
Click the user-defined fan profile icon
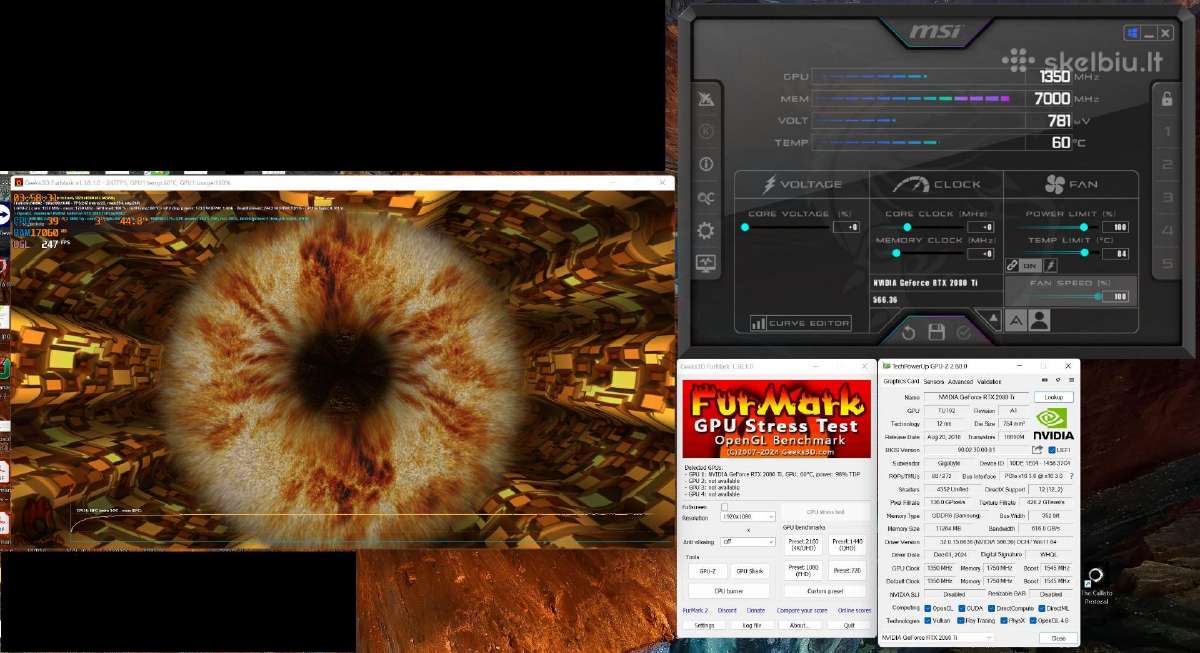point(1039,320)
